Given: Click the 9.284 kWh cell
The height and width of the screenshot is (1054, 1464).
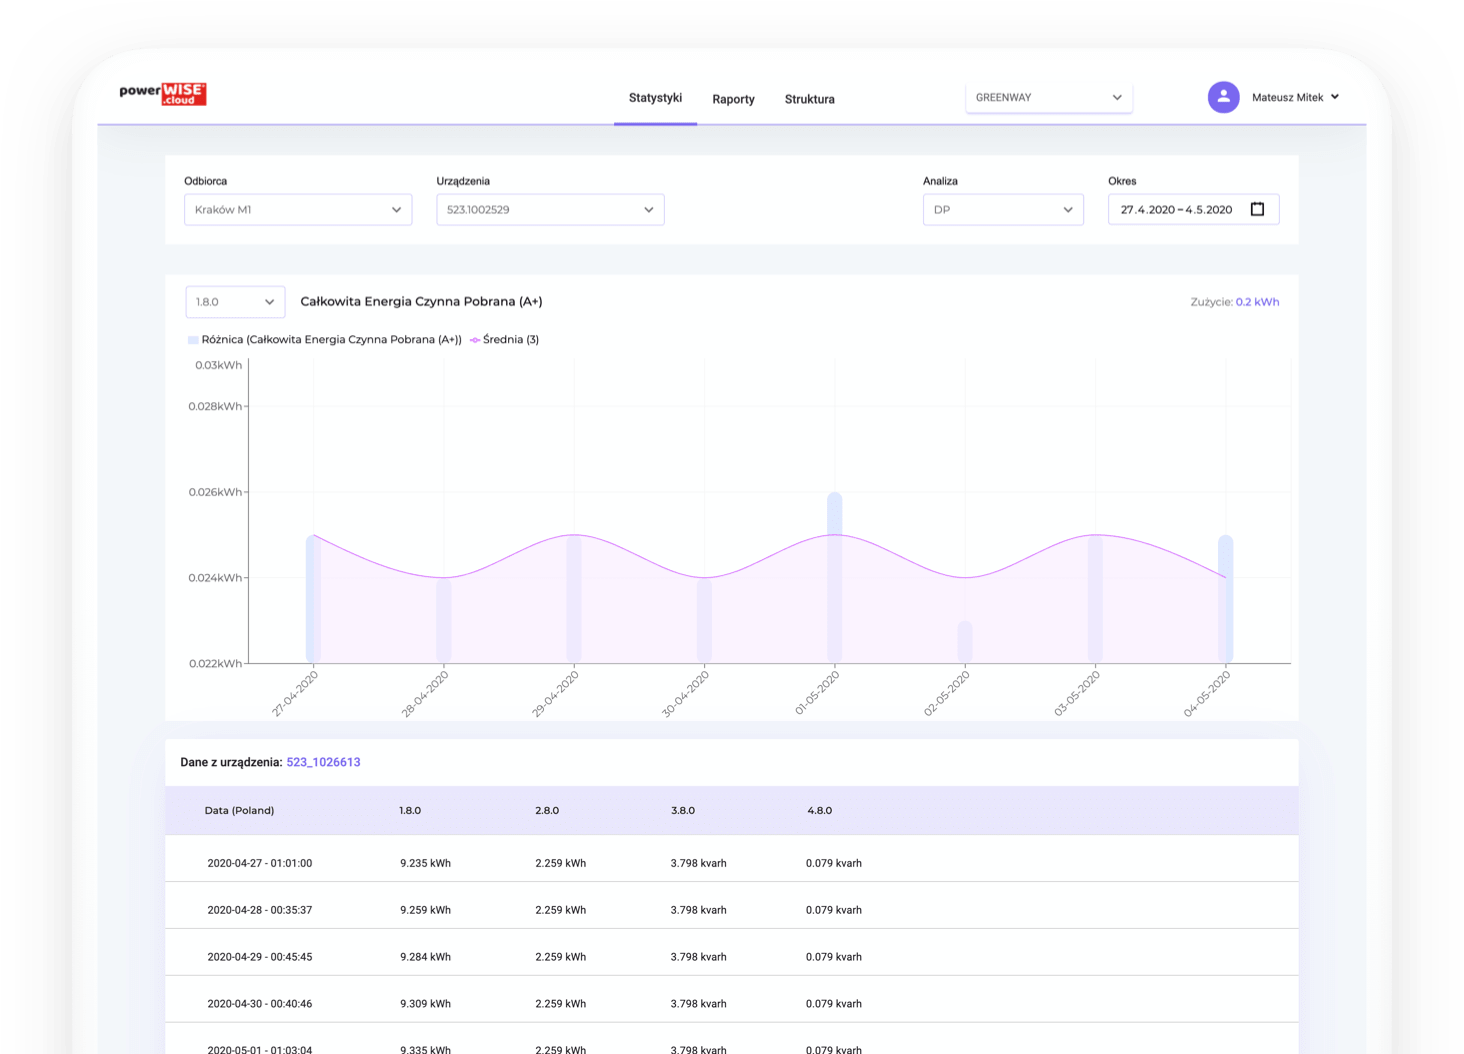Looking at the screenshot, I should pyautogui.click(x=425, y=957).
